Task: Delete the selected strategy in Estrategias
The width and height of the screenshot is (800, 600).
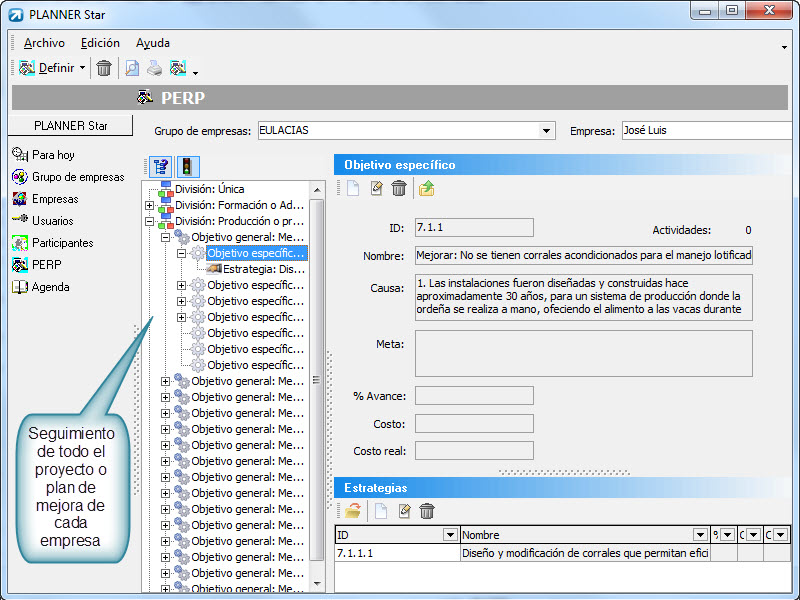Action: click(x=427, y=511)
